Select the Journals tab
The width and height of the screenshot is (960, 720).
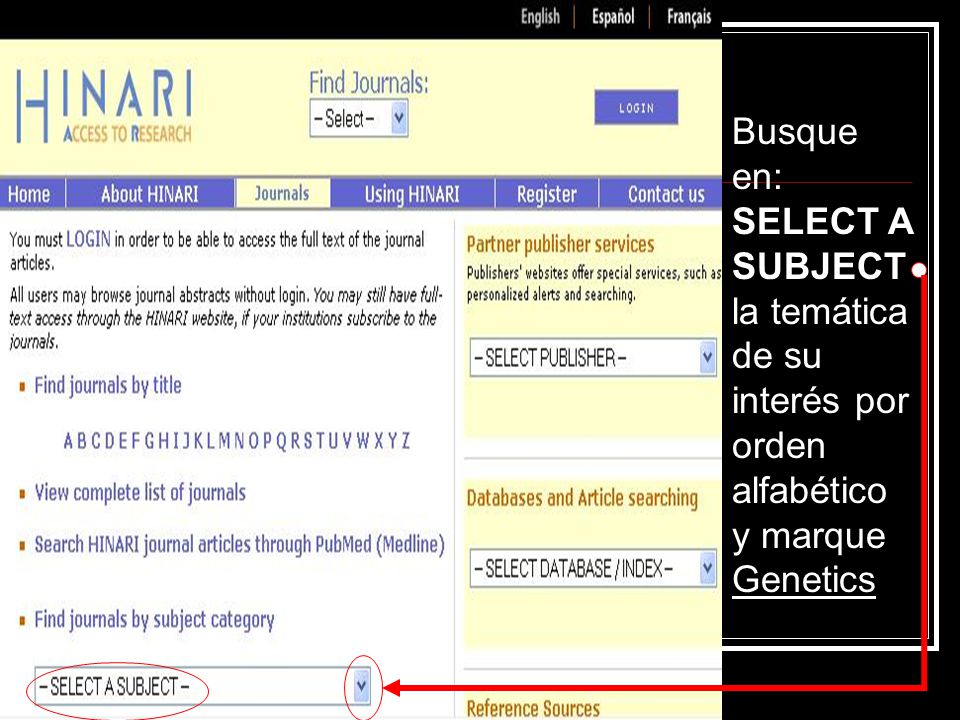point(282,193)
